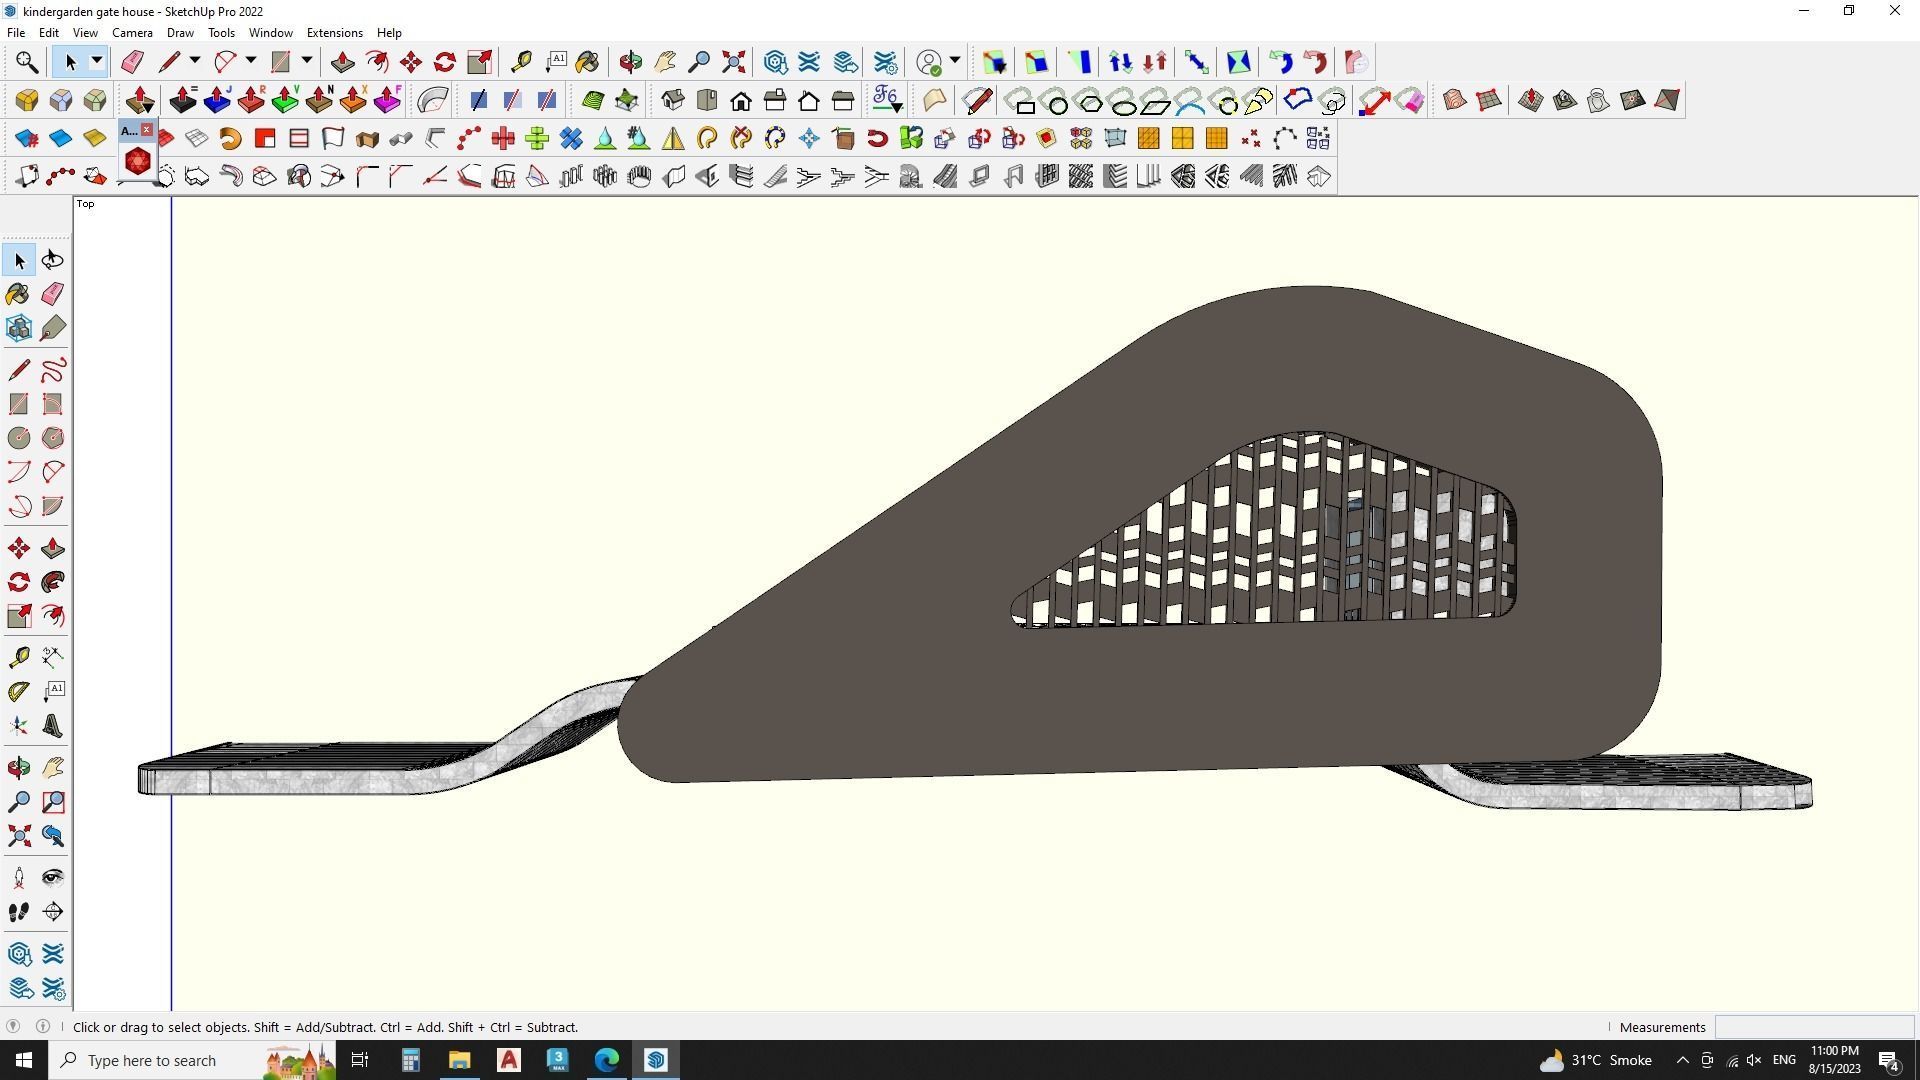Close the small floating A... toolbar
This screenshot has height=1080, width=1920.
pos(147,130)
